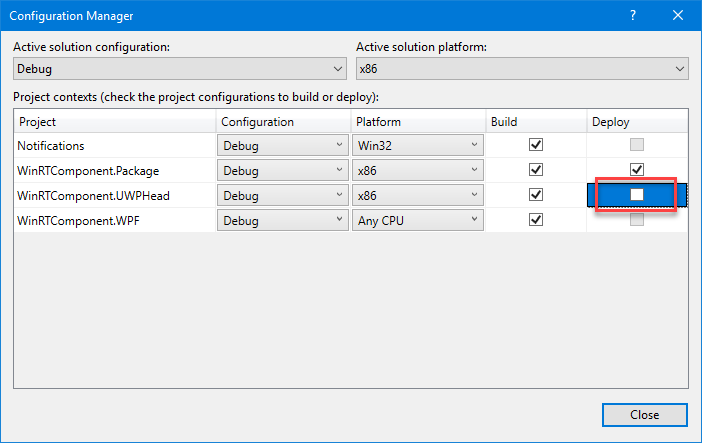Viewport: 702px width, 443px height.
Task: Expand Notifications configuration dropdown
Action: coord(282,145)
